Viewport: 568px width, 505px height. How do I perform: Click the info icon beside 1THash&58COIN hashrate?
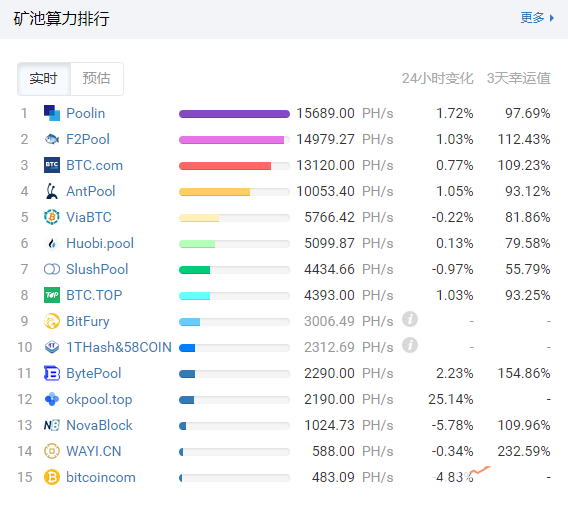410,345
